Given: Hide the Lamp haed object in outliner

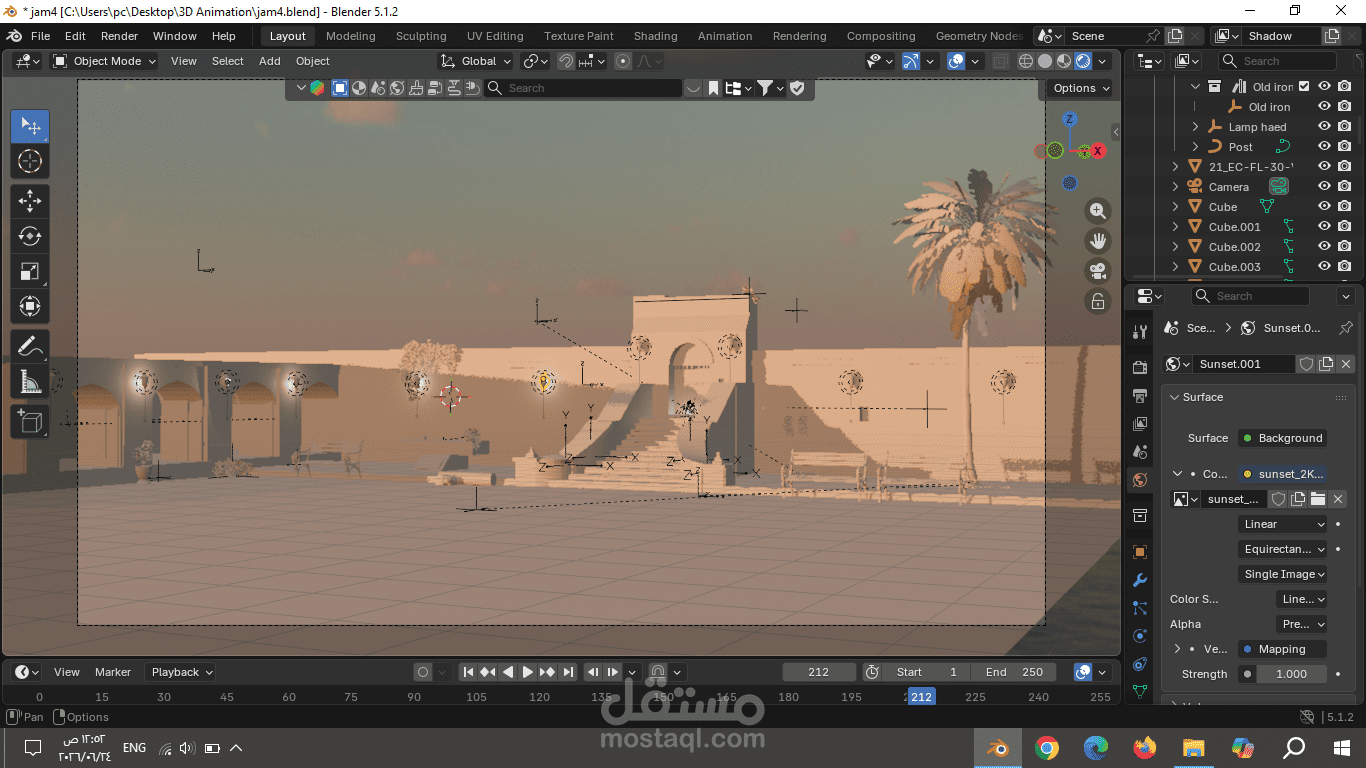Looking at the screenshot, I should [1324, 127].
